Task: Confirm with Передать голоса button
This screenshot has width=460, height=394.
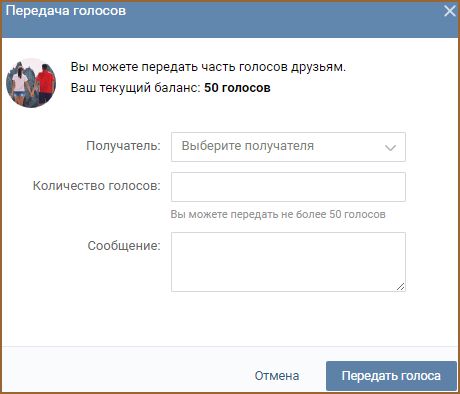Action: [x=391, y=376]
